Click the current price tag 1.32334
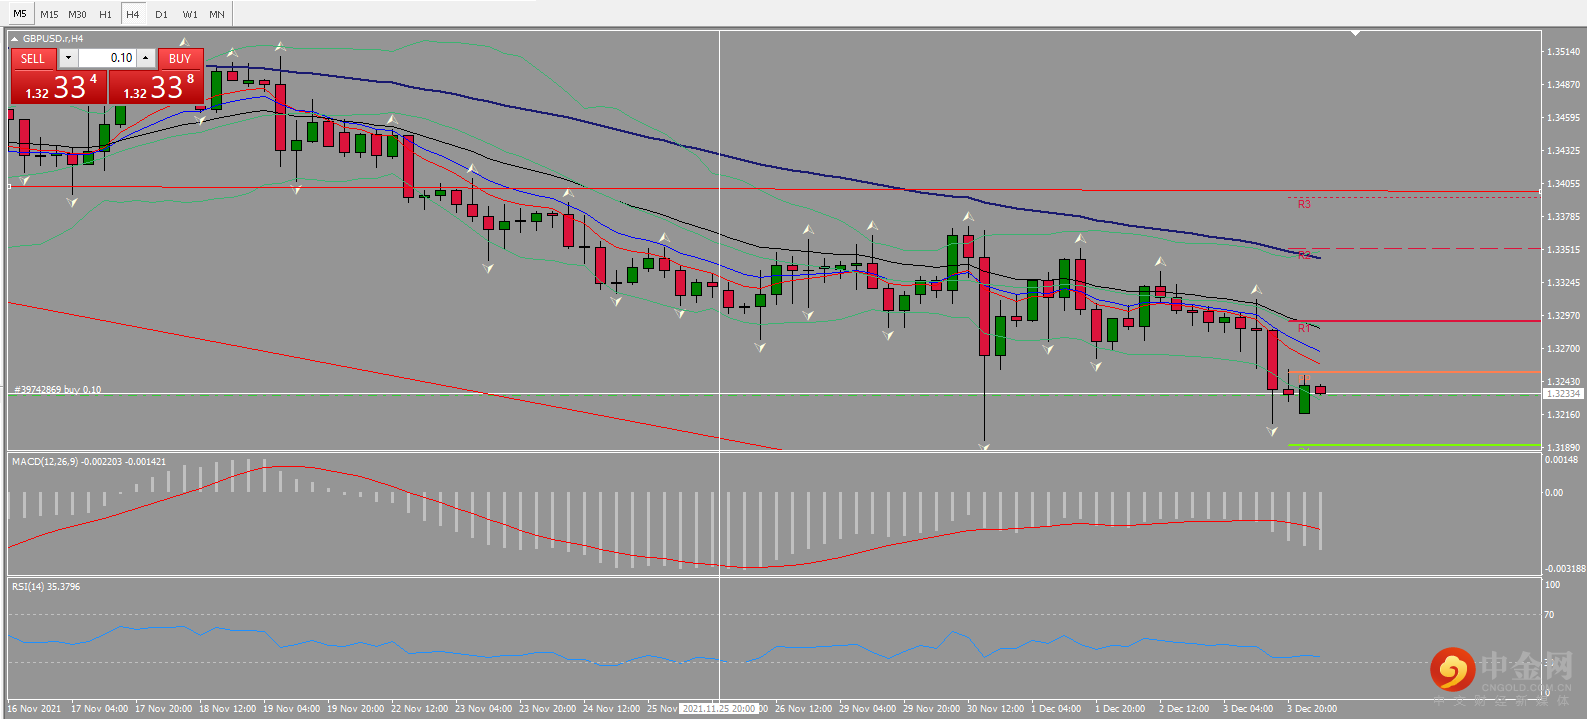This screenshot has width=1587, height=719. coord(1564,394)
